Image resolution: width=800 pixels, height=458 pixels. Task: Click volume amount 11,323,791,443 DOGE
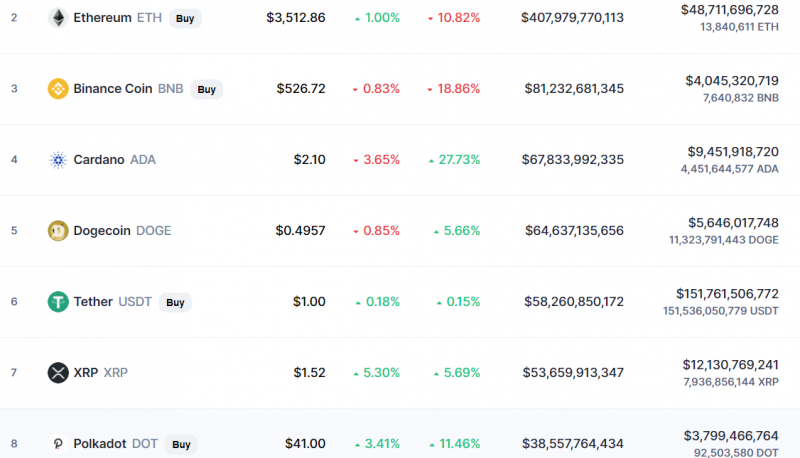pyautogui.click(x=724, y=240)
